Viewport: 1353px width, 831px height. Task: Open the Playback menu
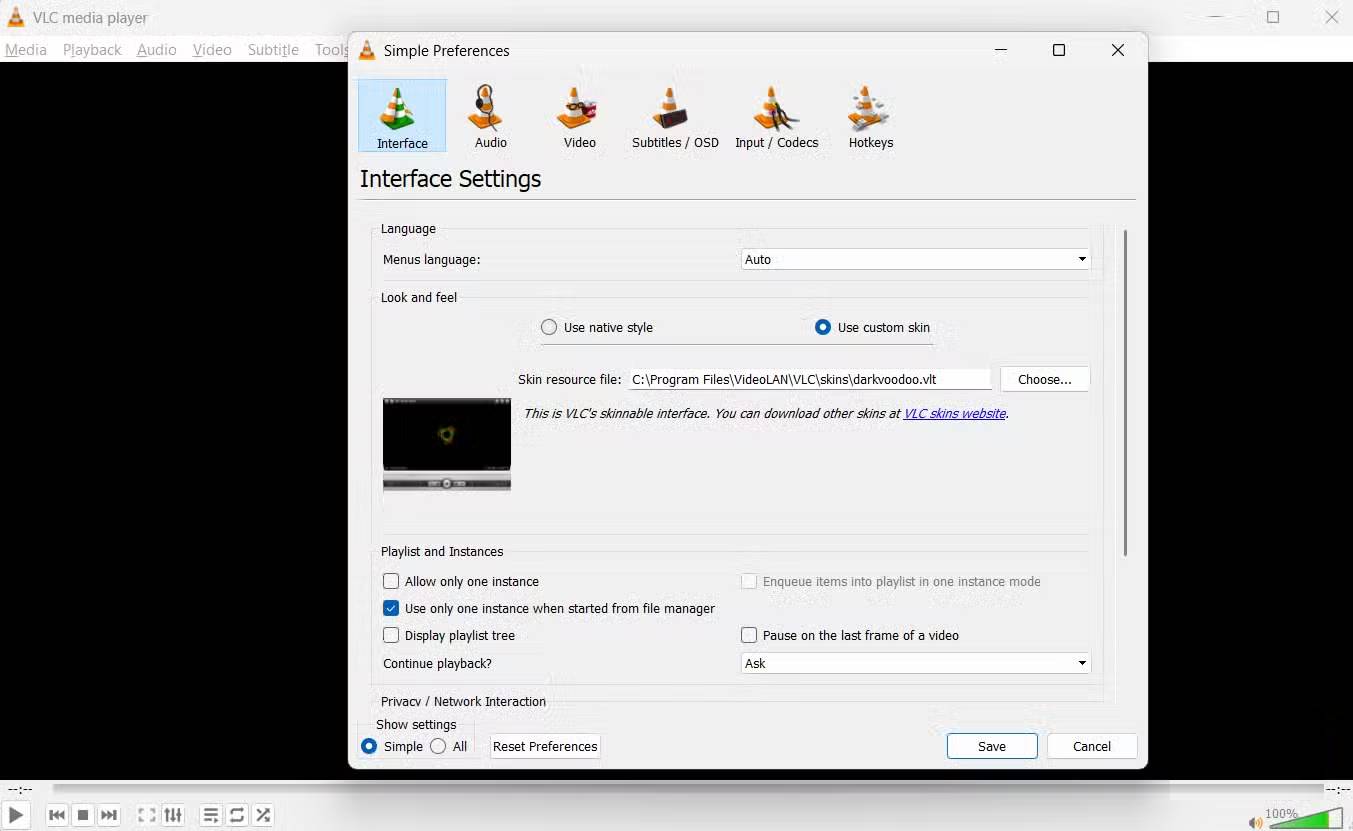[x=91, y=49]
